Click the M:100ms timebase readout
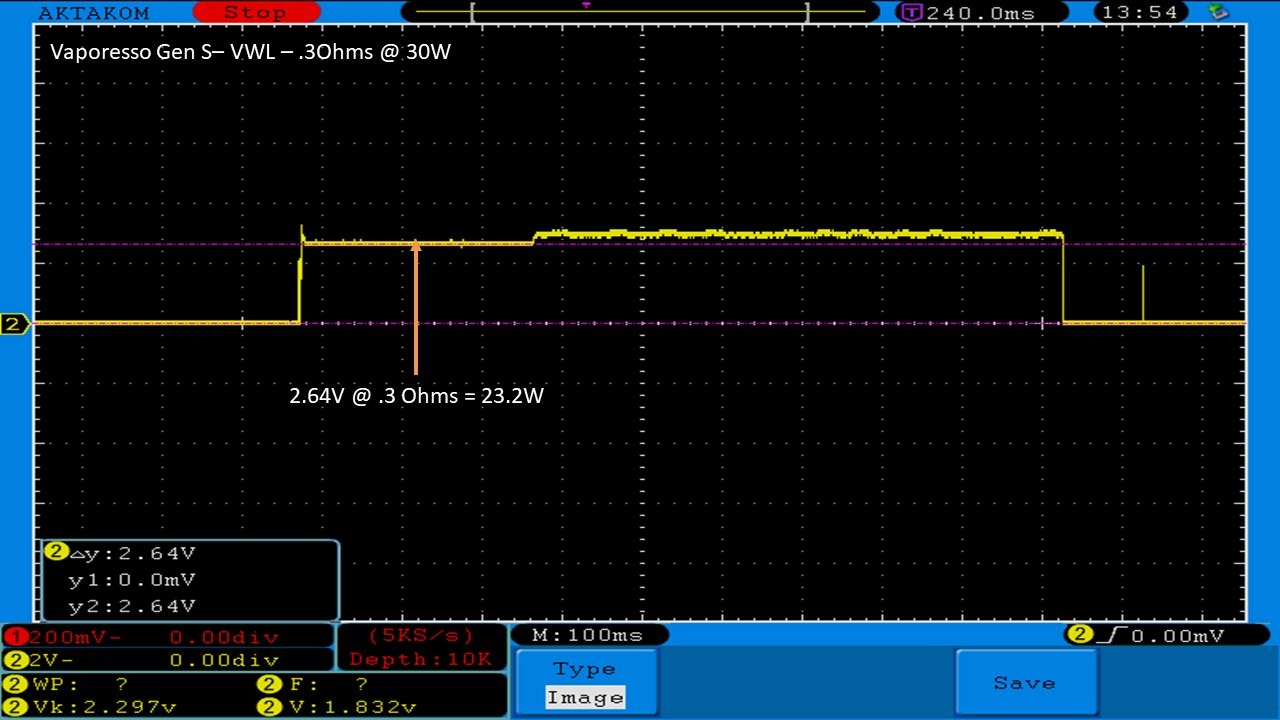1280x720 pixels. [x=588, y=635]
